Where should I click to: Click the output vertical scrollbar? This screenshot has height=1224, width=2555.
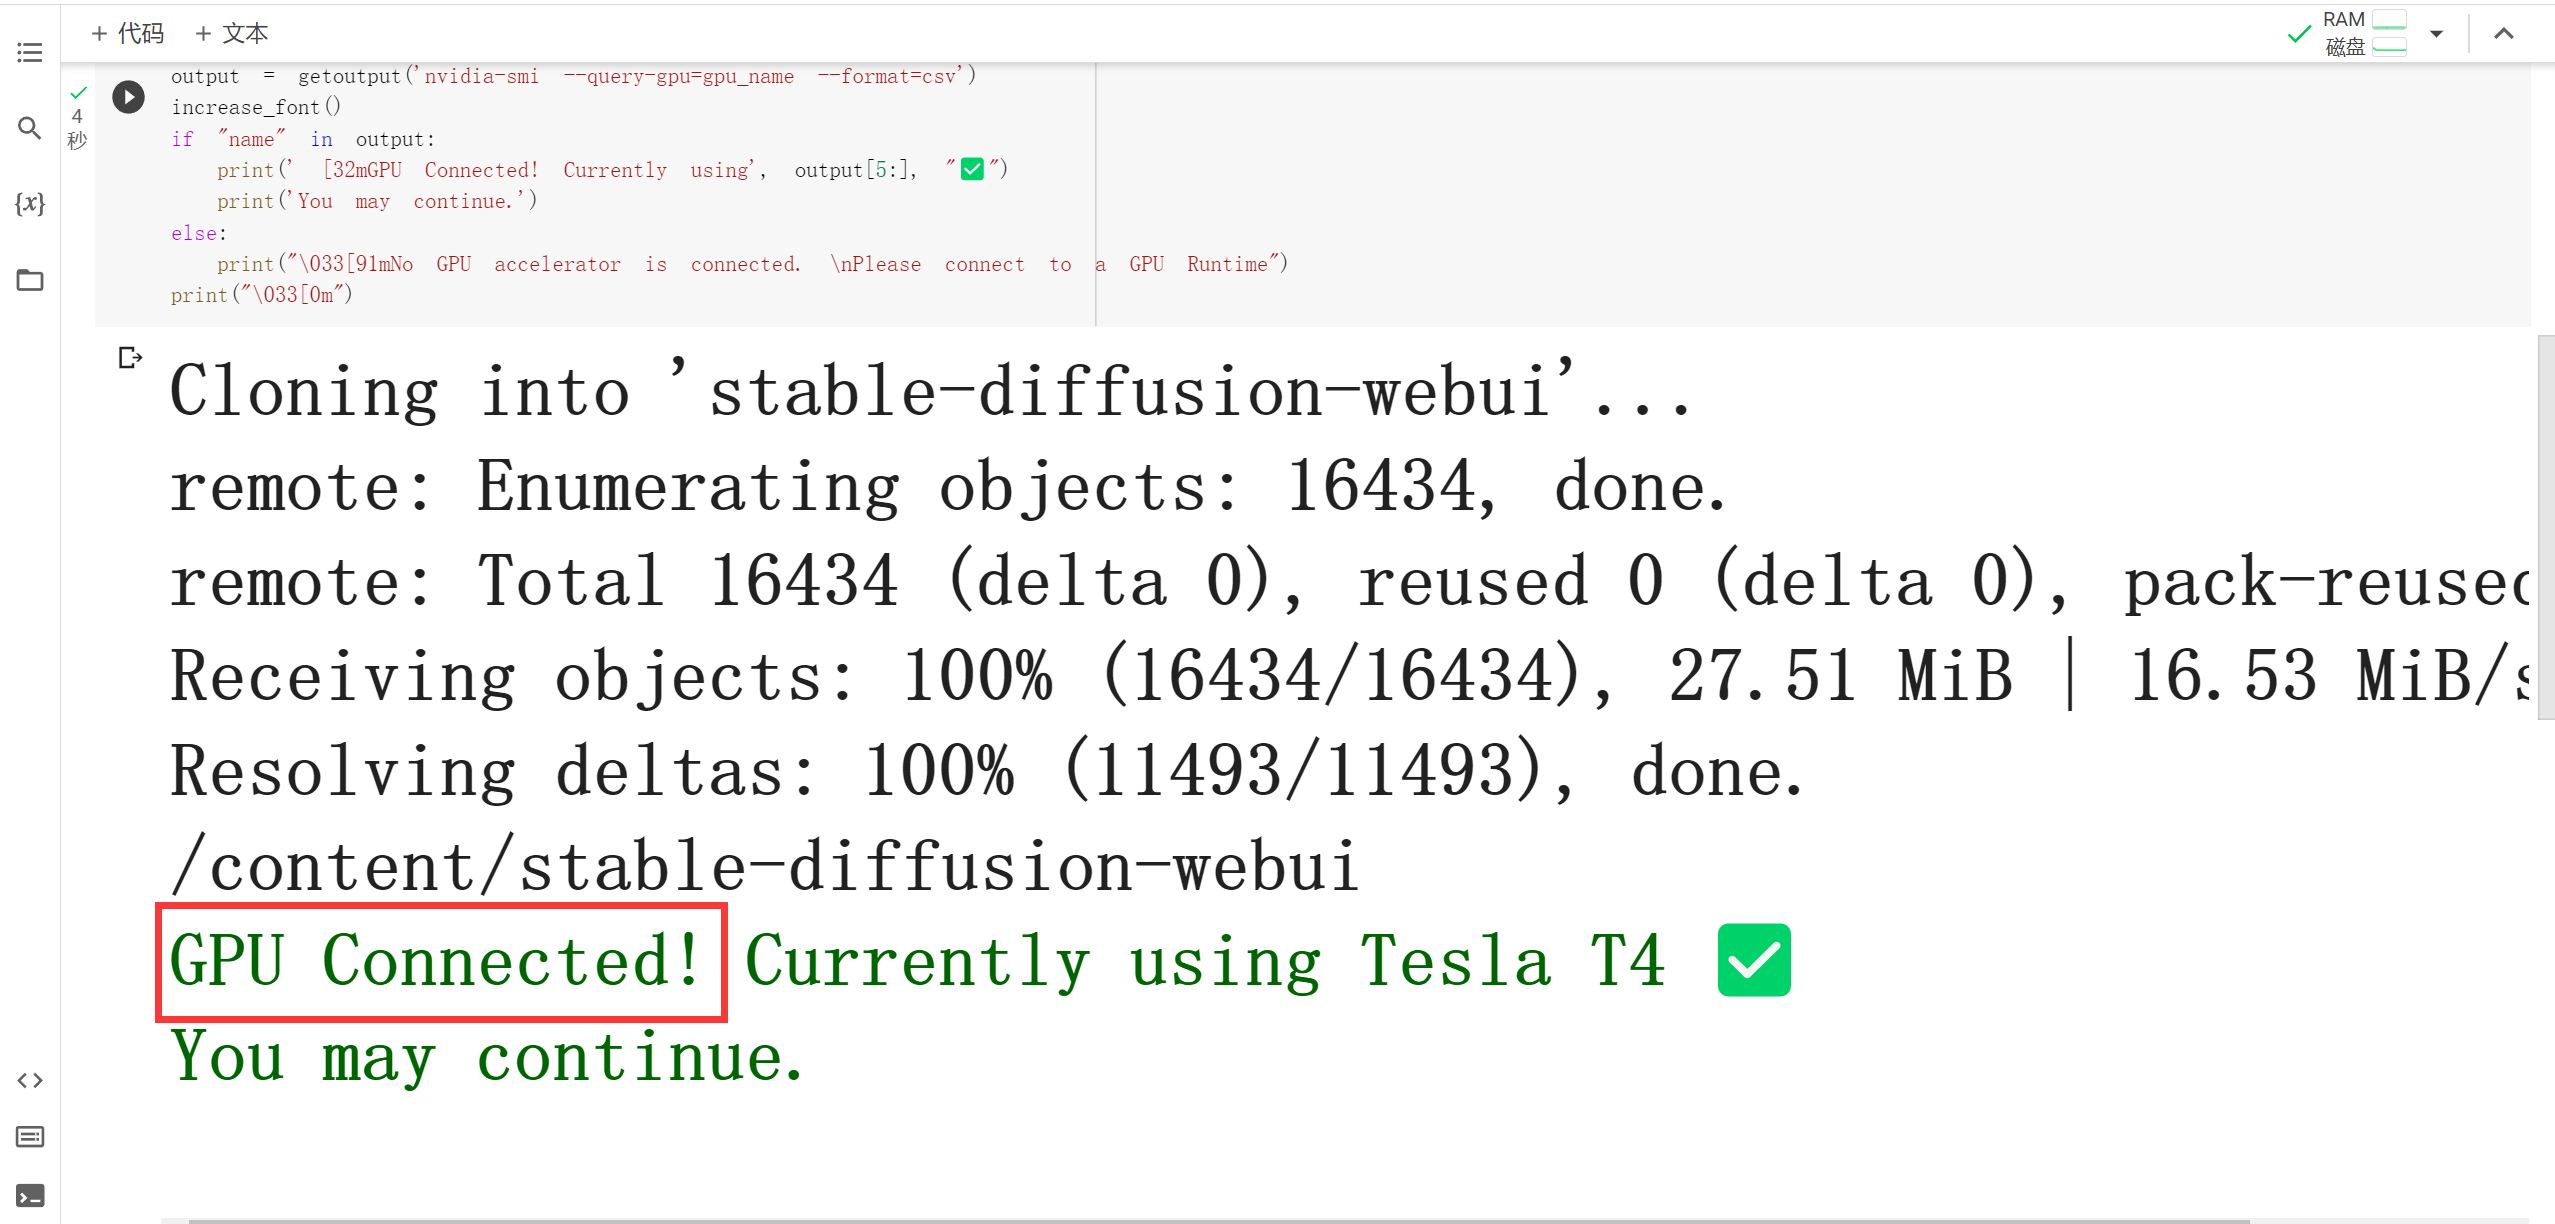point(2546,527)
